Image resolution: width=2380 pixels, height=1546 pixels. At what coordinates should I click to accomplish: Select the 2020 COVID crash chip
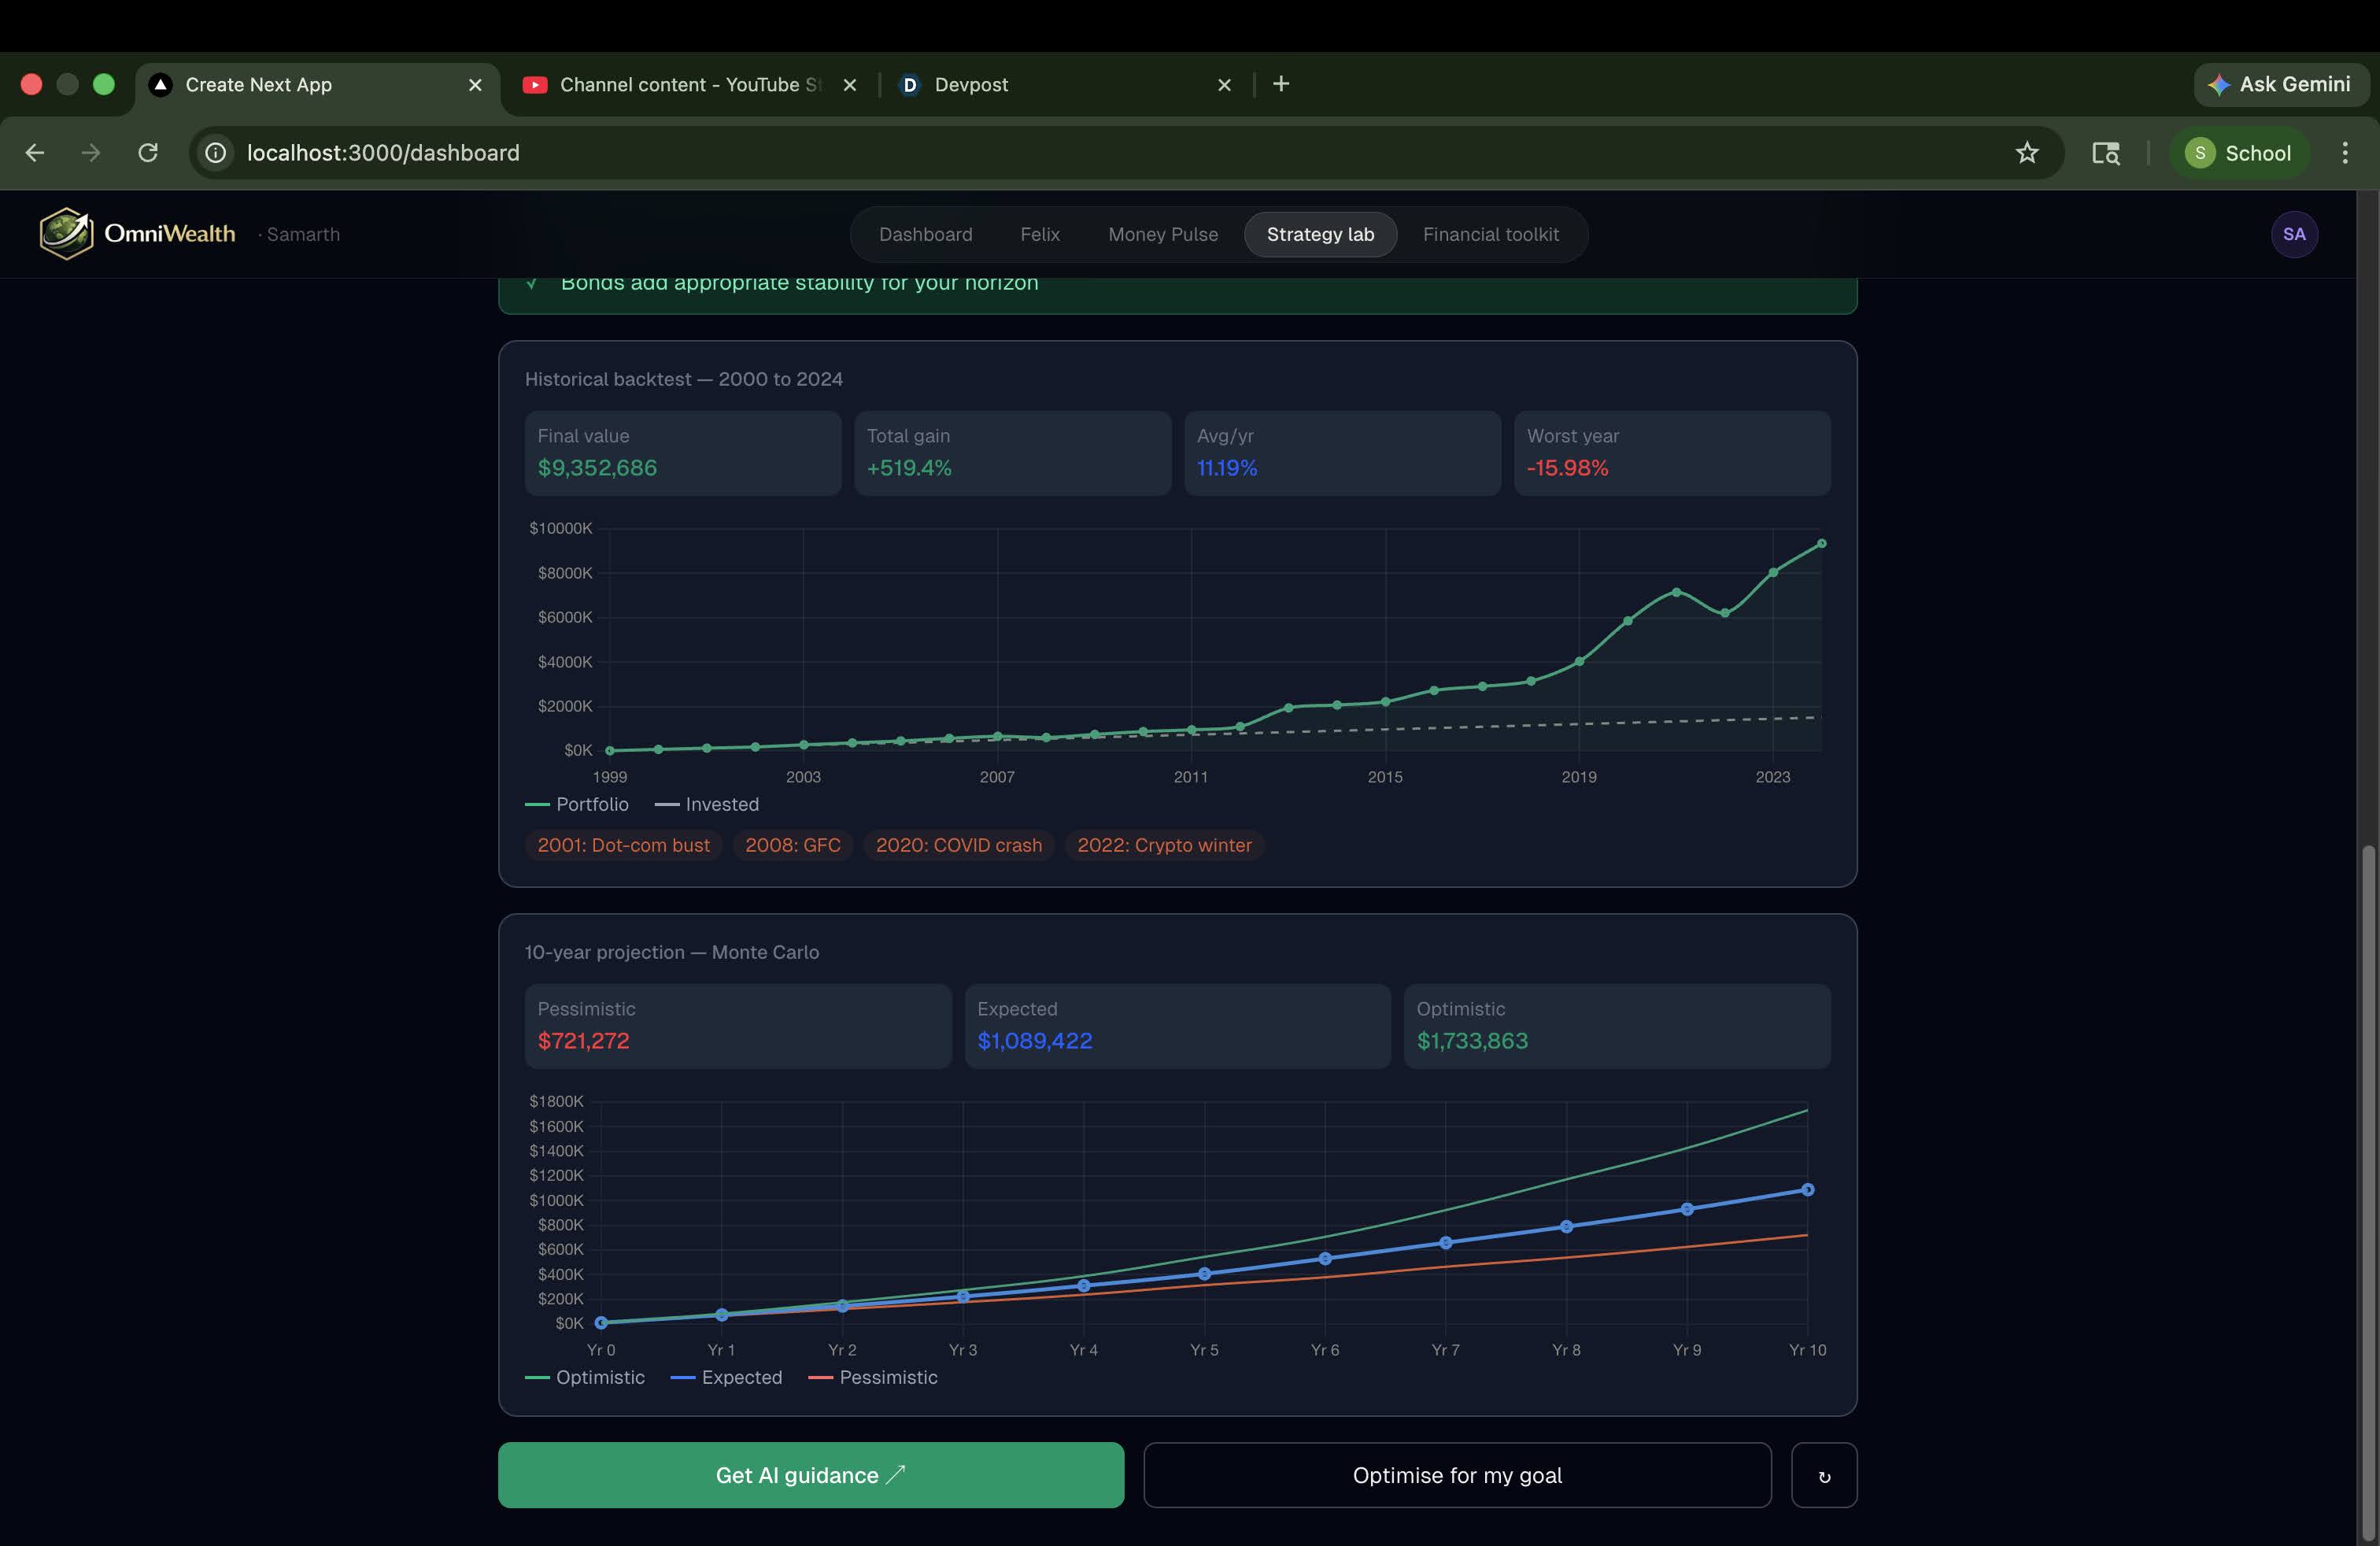(x=958, y=845)
